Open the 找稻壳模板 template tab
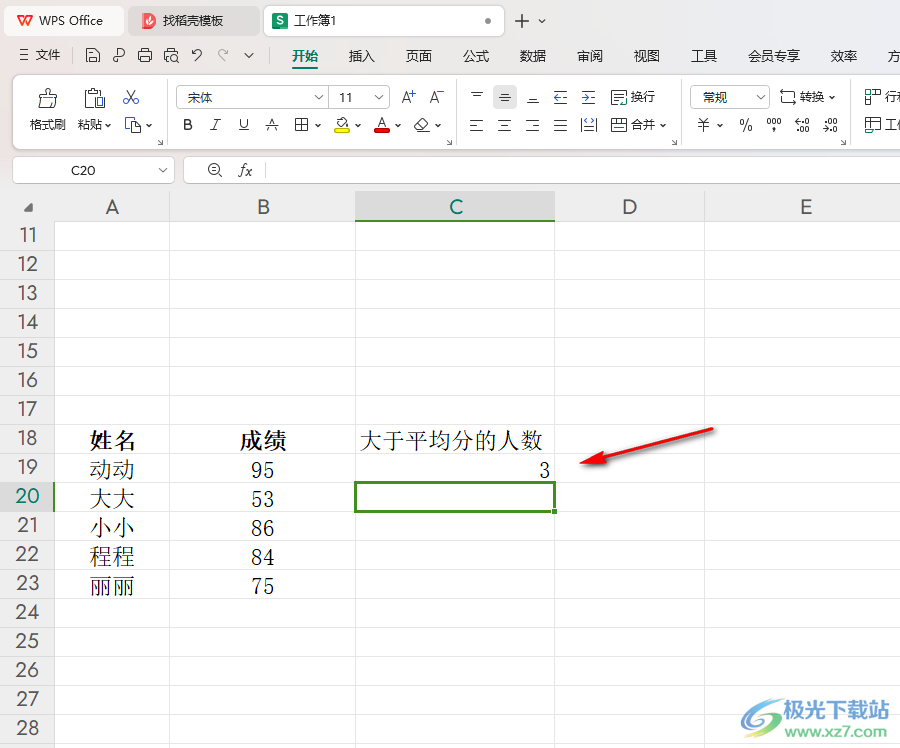This screenshot has height=748, width=900. [193, 21]
